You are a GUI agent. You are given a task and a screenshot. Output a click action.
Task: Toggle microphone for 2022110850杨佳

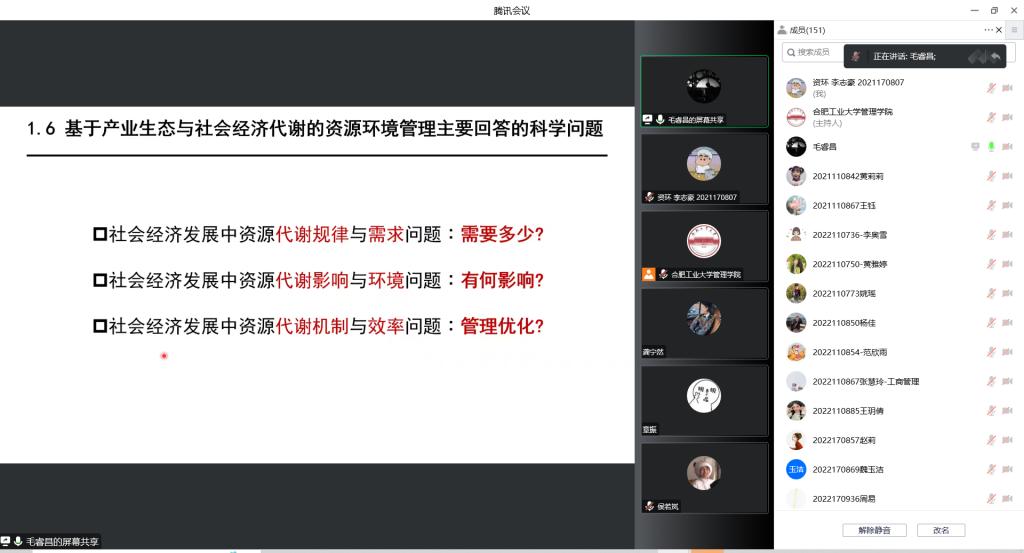point(991,323)
